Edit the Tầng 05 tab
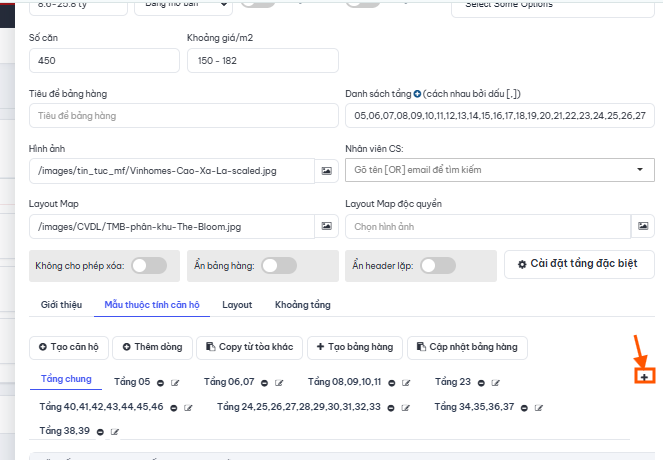Screen dimensions: 663x460 175,383
